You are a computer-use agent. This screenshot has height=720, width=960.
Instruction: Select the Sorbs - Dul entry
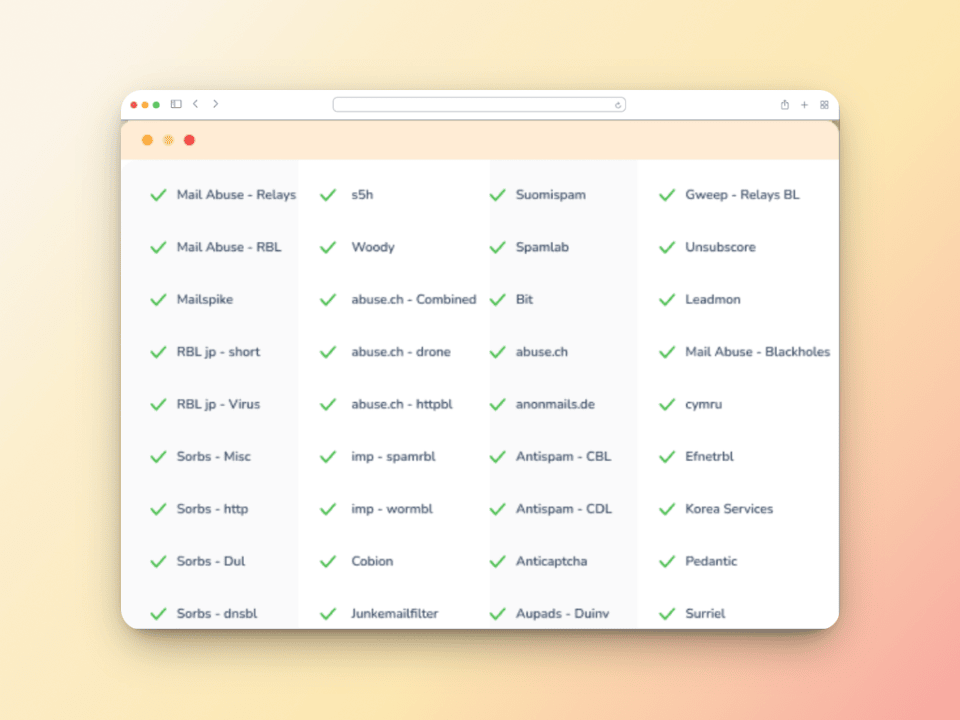pos(211,561)
